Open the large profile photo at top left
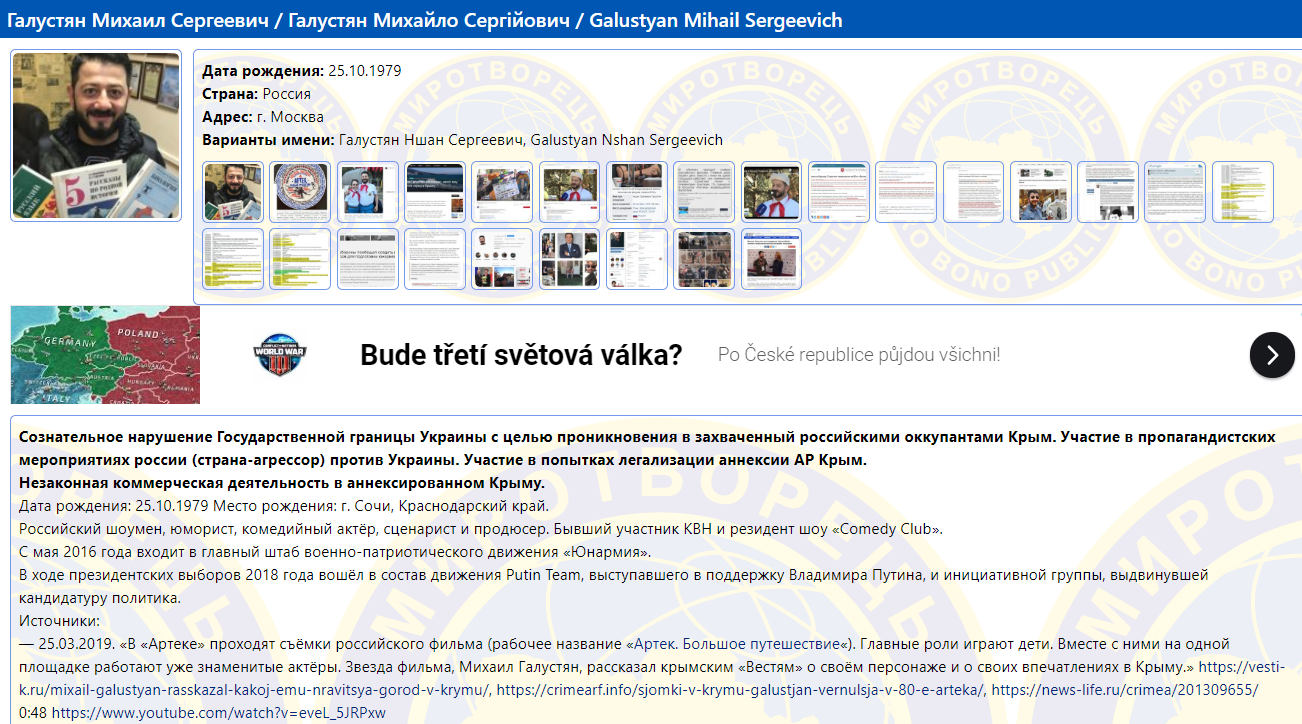Image resolution: width=1302 pixels, height=724 pixels. coord(96,136)
